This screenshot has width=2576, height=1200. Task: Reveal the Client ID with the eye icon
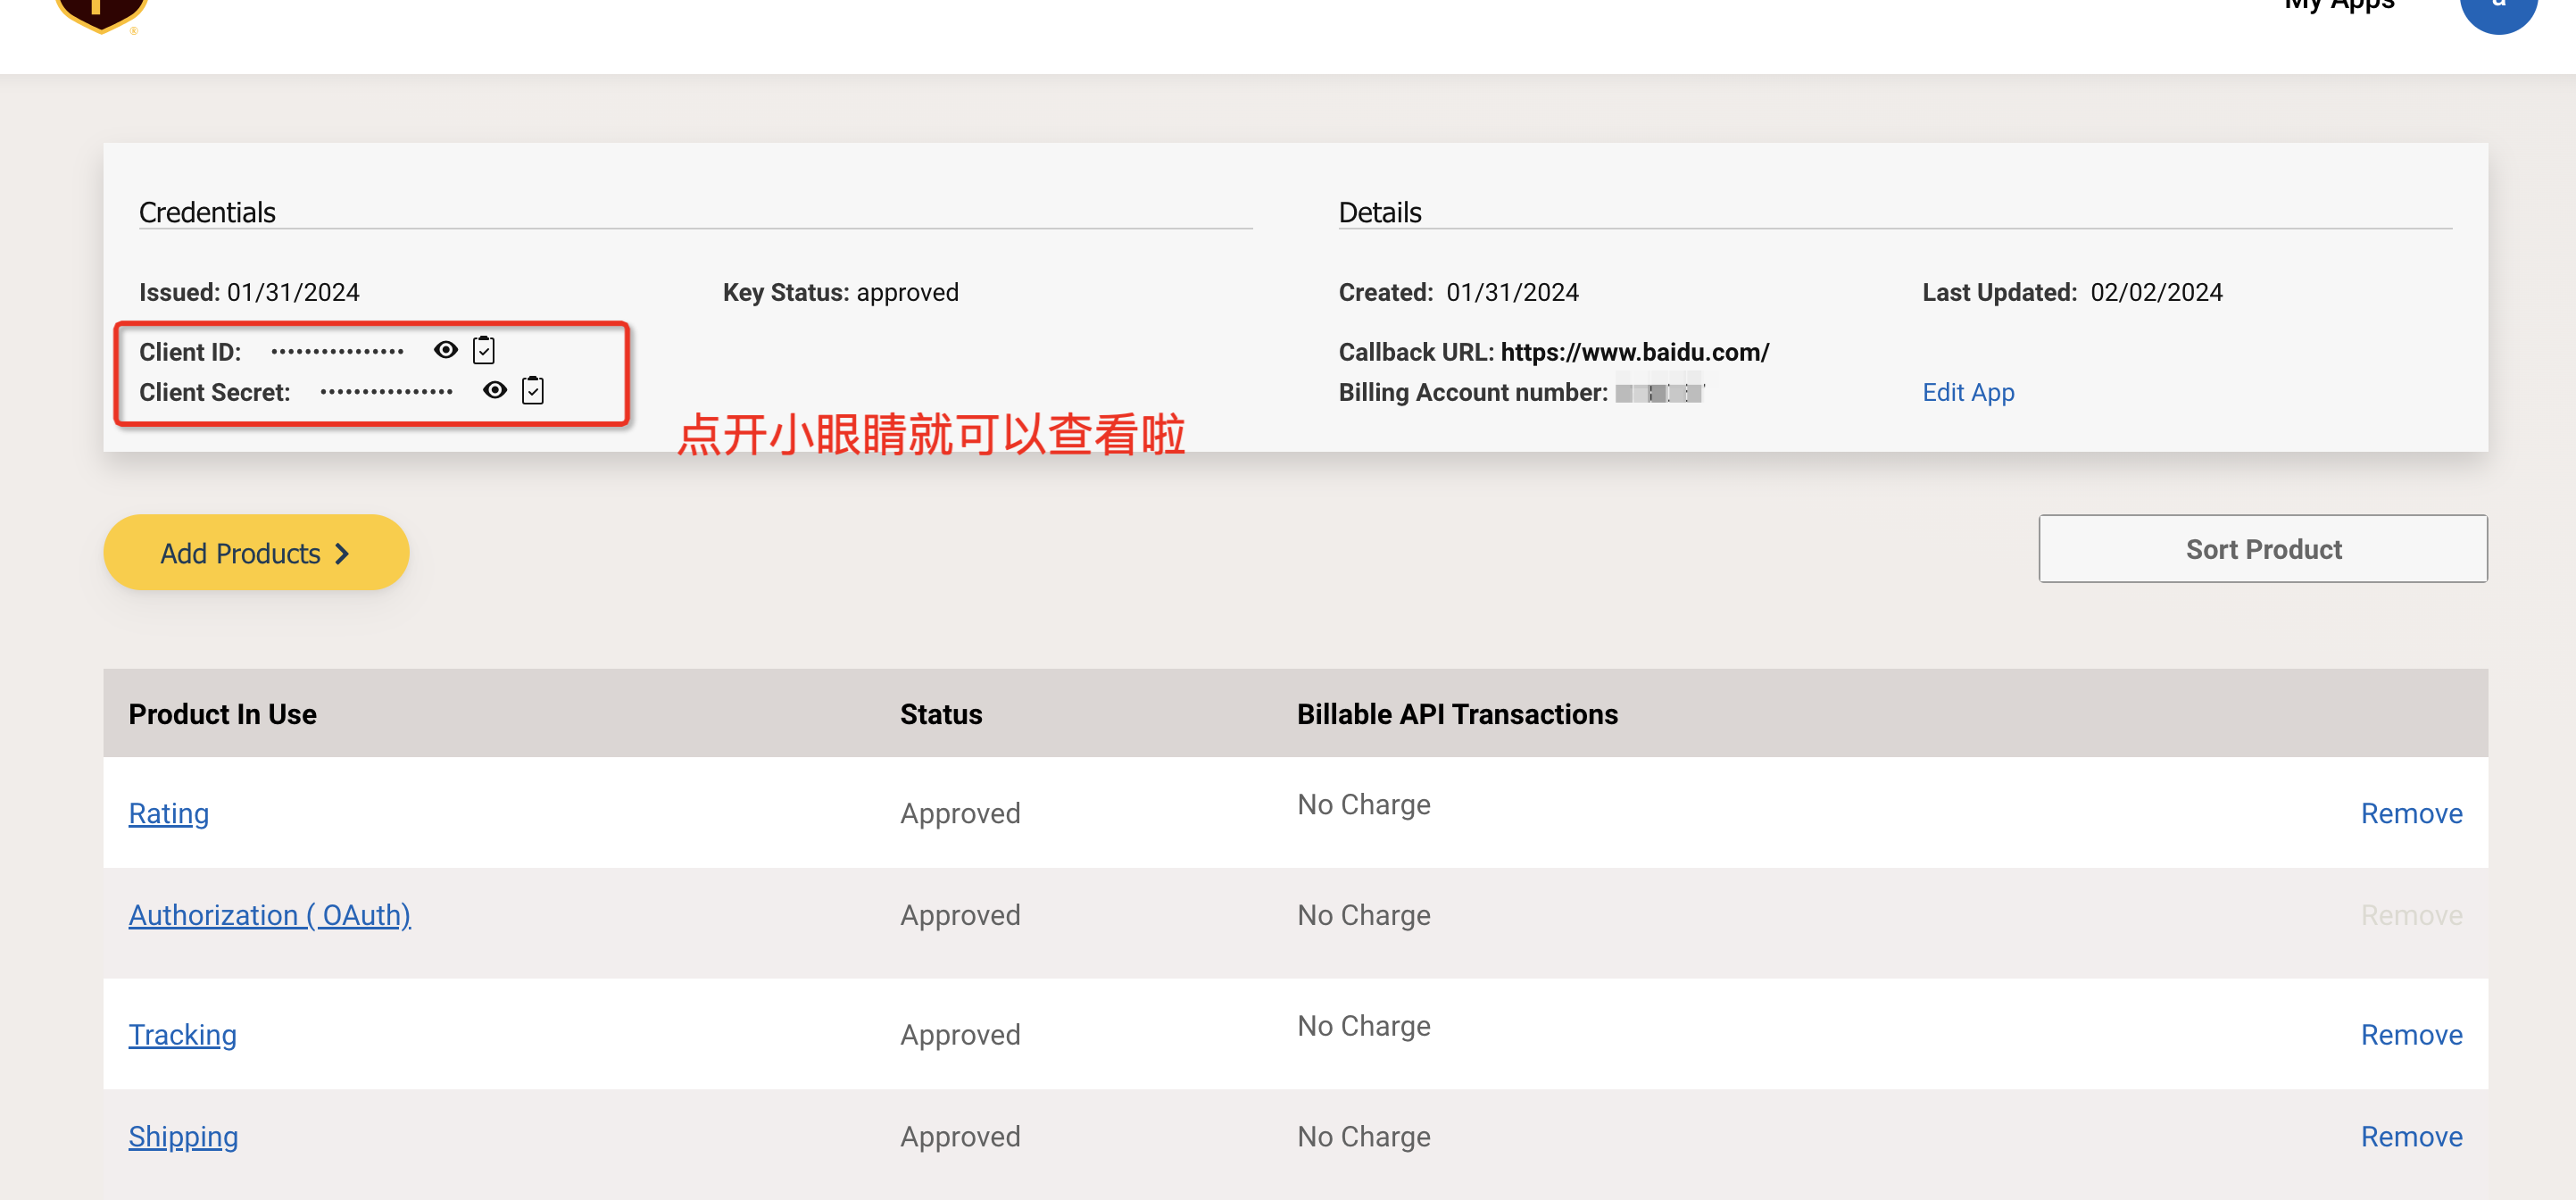446,350
